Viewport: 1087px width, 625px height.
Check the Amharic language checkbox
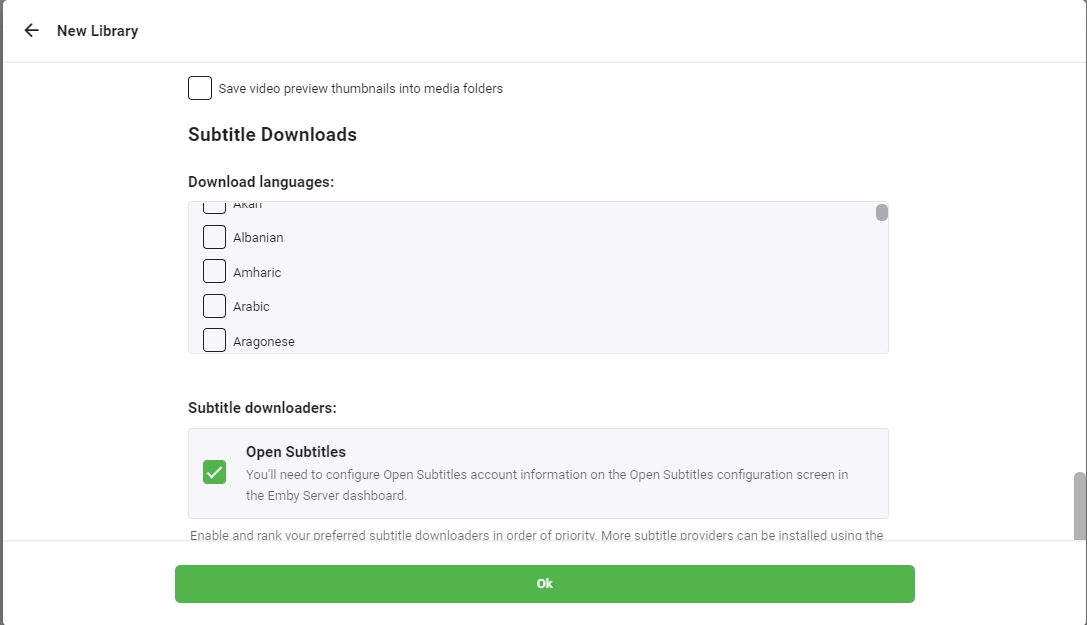click(214, 270)
